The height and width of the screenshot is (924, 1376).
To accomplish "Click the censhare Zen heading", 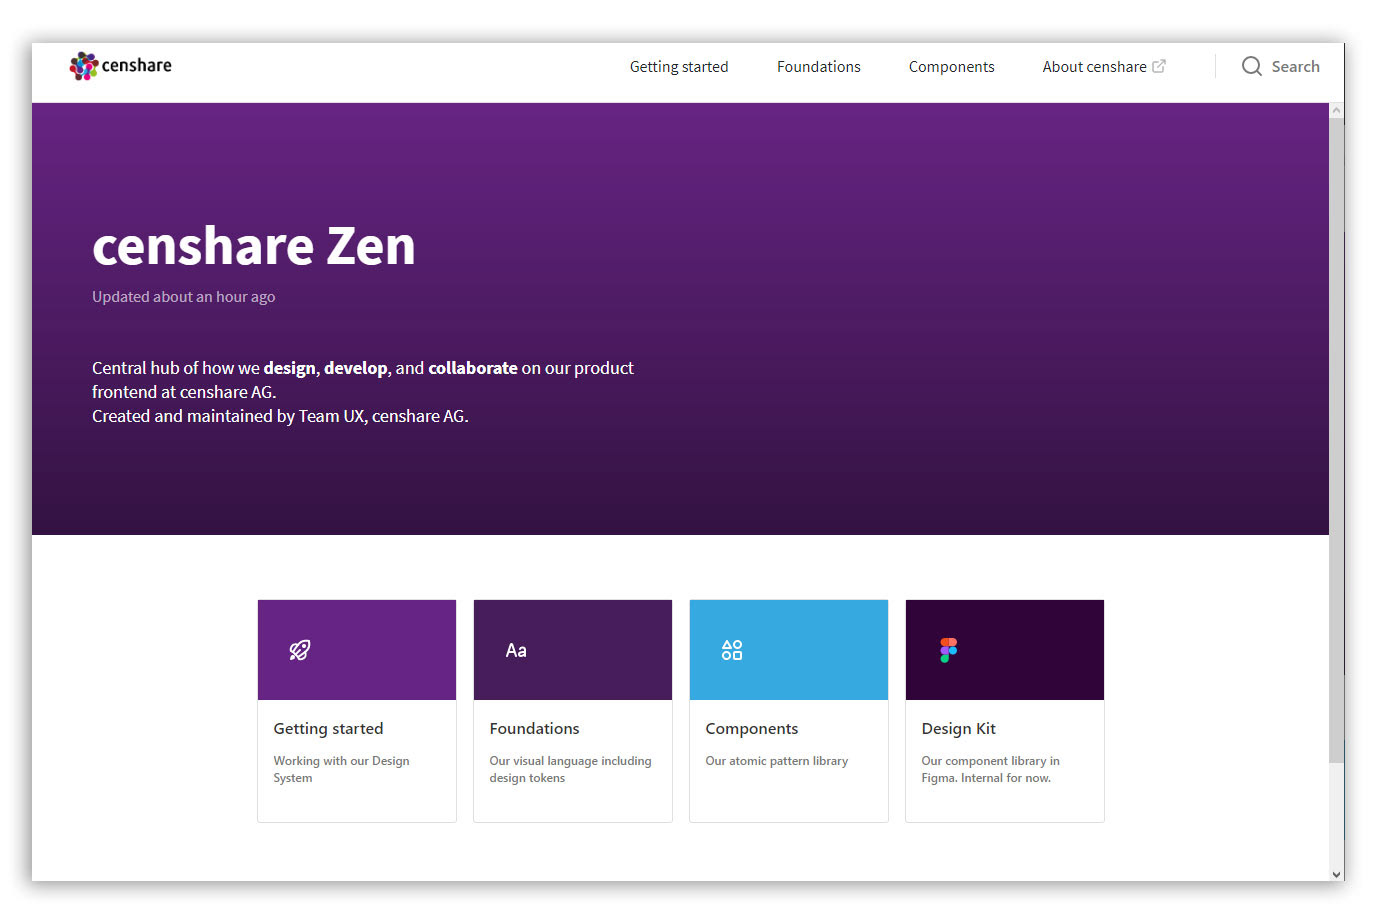I will pos(254,246).
